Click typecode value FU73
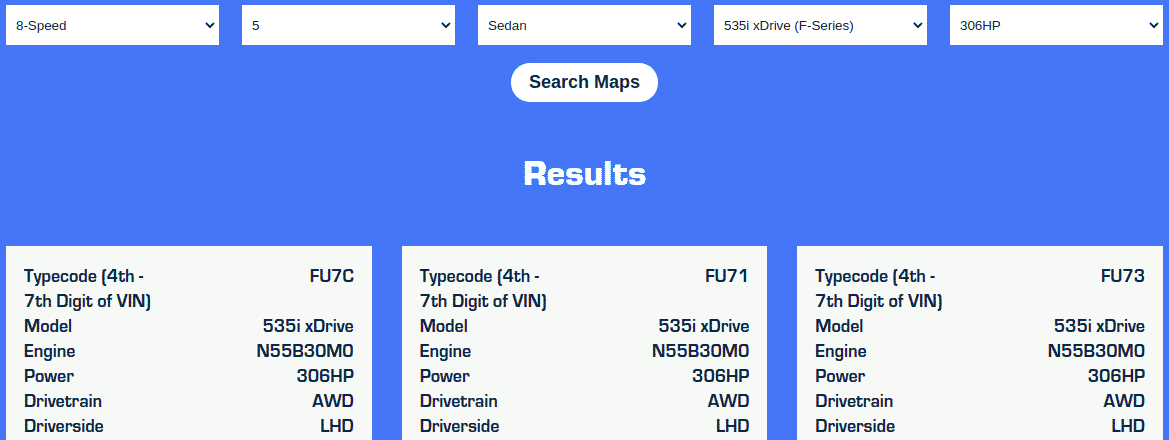The width and height of the screenshot is (1169, 440). coord(1123,277)
